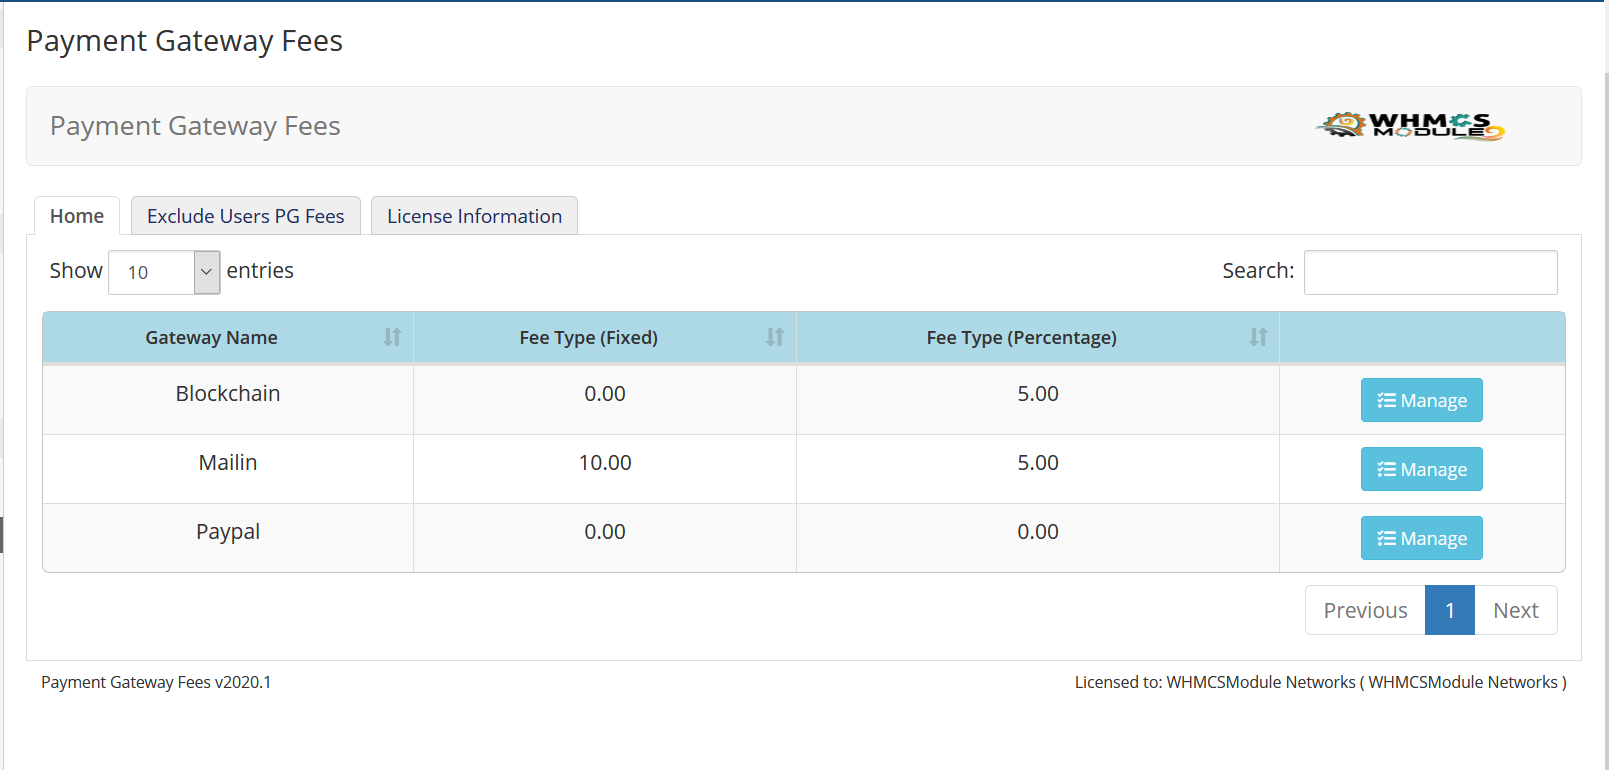The height and width of the screenshot is (770, 1609).
Task: Expand the Show entries dropdown
Action: pos(164,272)
